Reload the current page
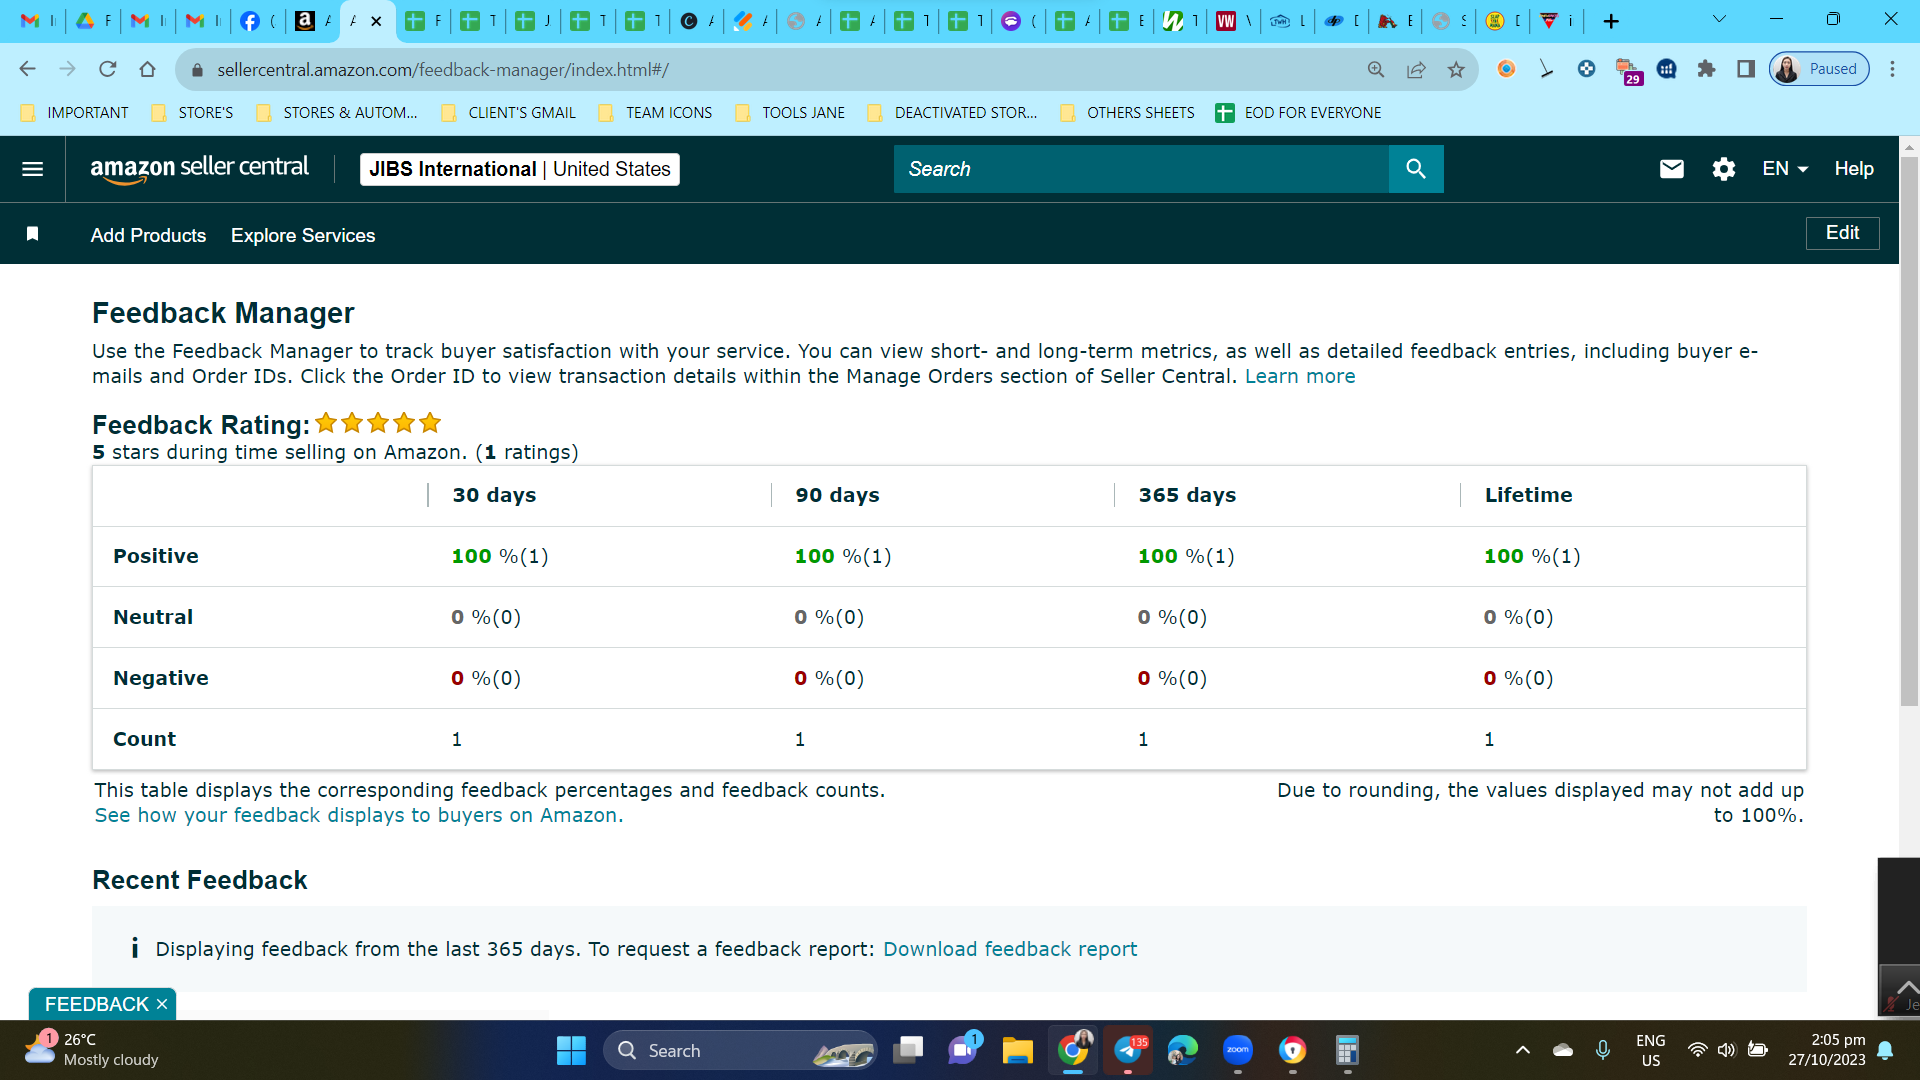The image size is (1920, 1080). (x=108, y=69)
